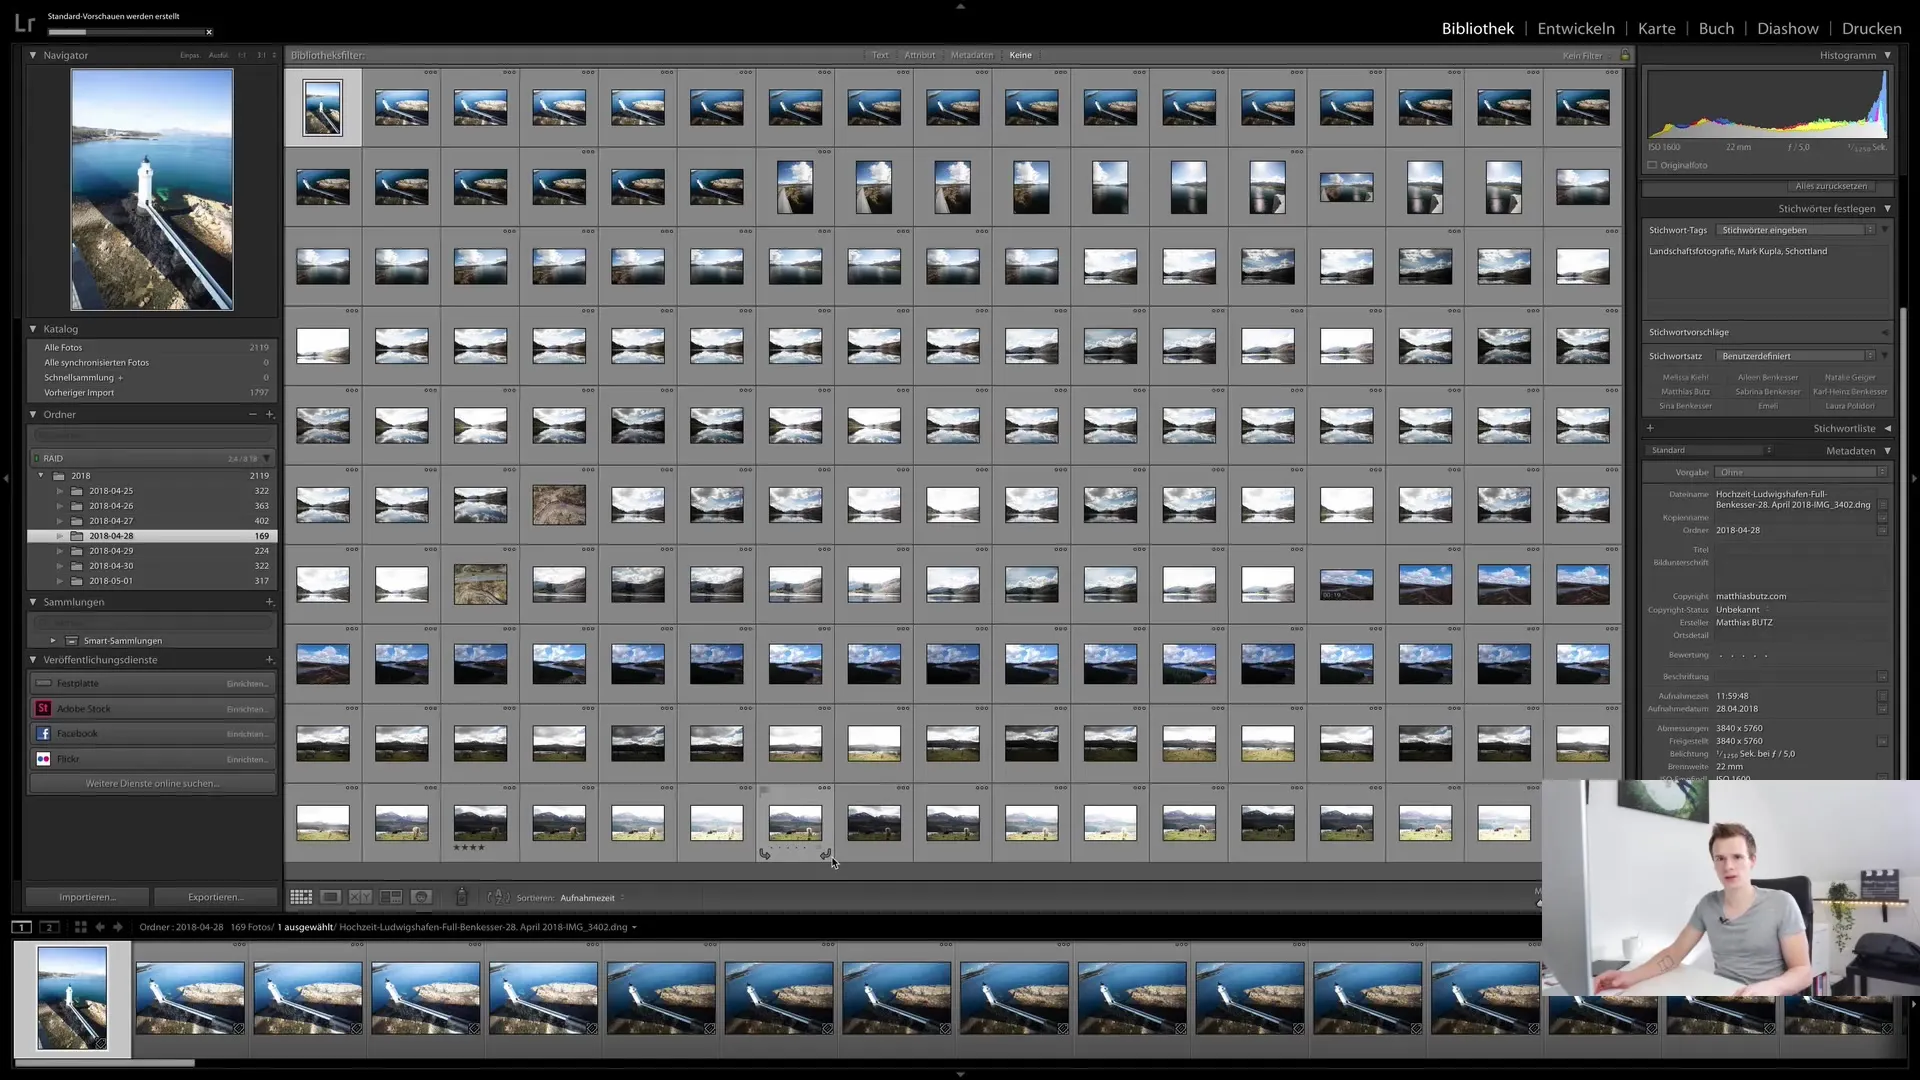
Task: Enable Originalfoto checkbox under histogram
Action: coord(1652,165)
